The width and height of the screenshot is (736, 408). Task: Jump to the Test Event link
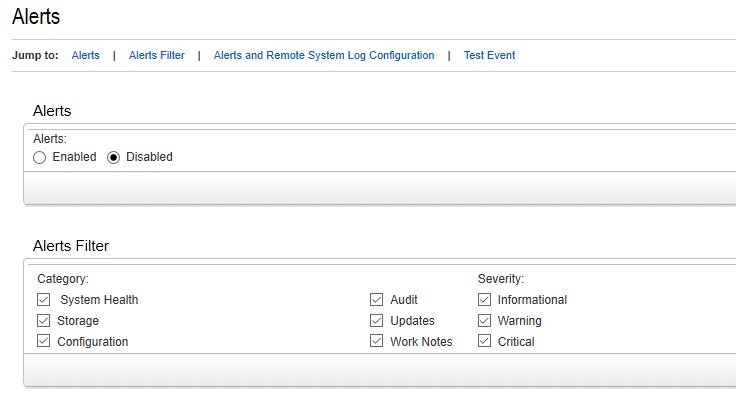pyautogui.click(x=490, y=55)
